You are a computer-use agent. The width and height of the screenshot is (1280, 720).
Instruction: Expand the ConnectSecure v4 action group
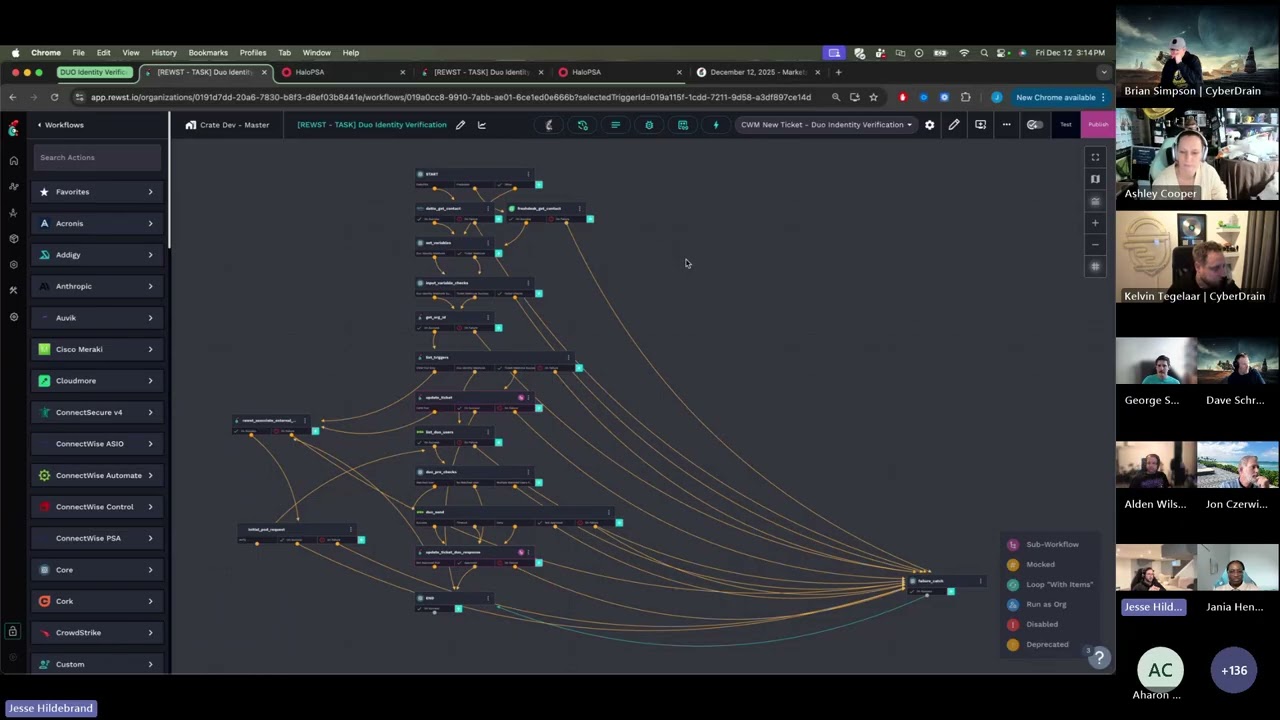[x=97, y=412]
